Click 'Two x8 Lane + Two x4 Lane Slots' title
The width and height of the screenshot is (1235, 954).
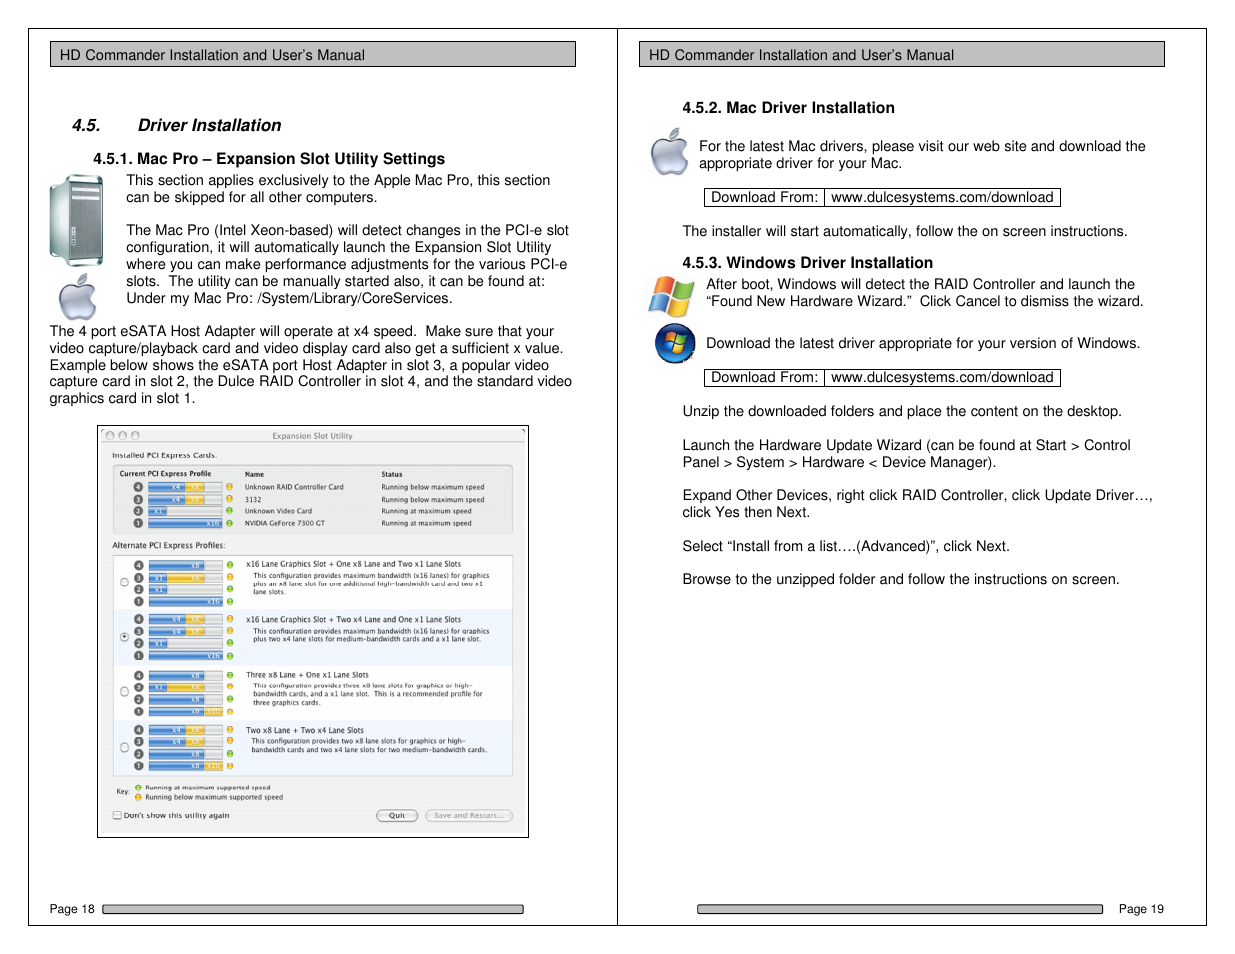click(x=305, y=730)
